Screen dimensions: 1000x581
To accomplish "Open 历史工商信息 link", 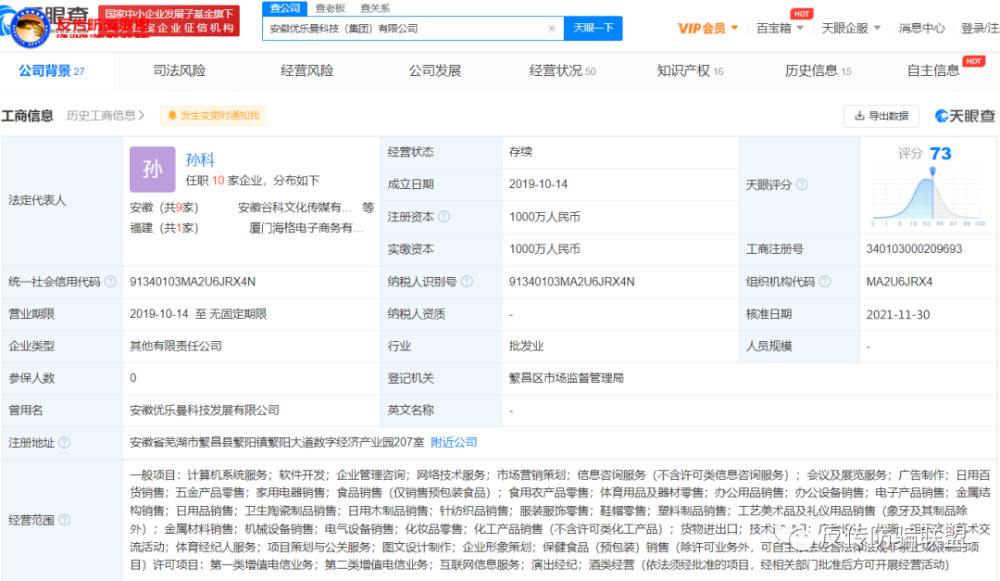I will [x=105, y=115].
